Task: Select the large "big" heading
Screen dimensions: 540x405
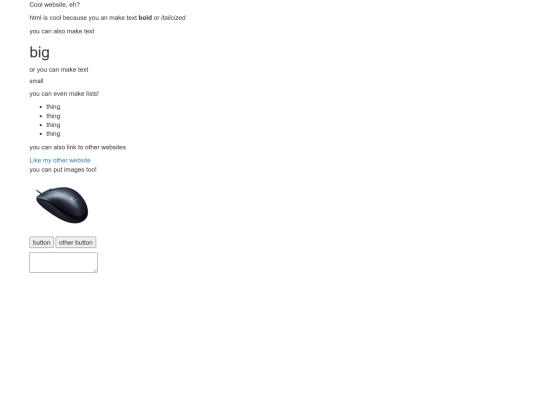Action: 40,52
